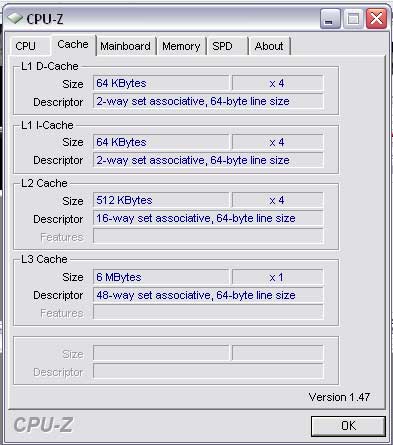Image resolution: width=393 pixels, height=445 pixels.
Task: Select the Cache tab
Action: tap(73, 44)
